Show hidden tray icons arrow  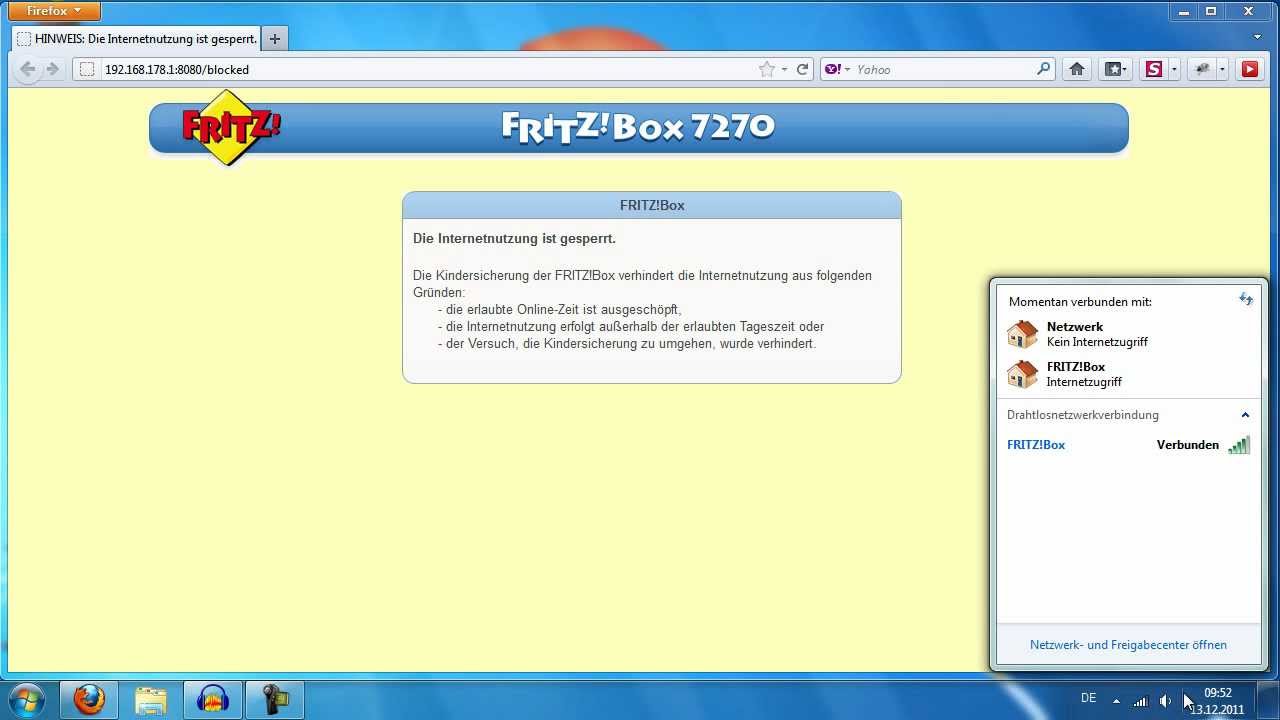(1116, 700)
